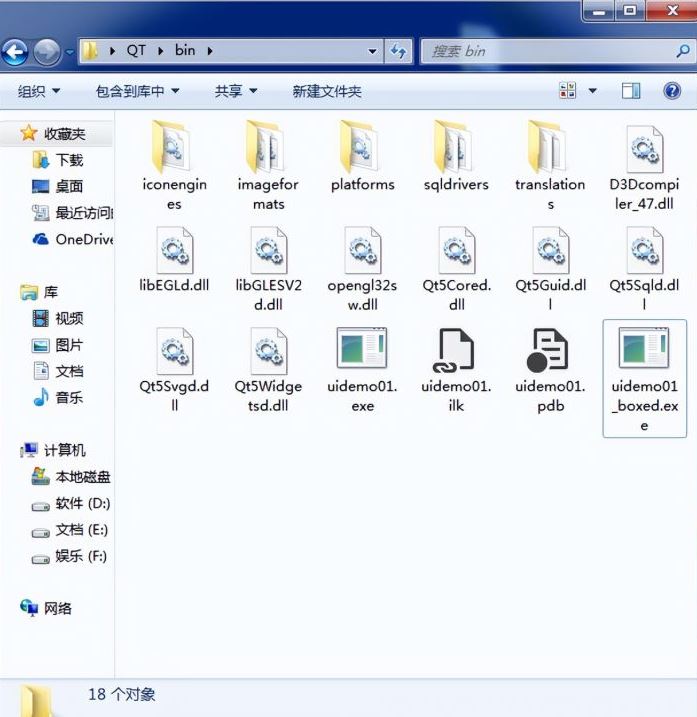Expand the arrow after QT in path
This screenshot has height=717, width=697.
tap(161, 51)
